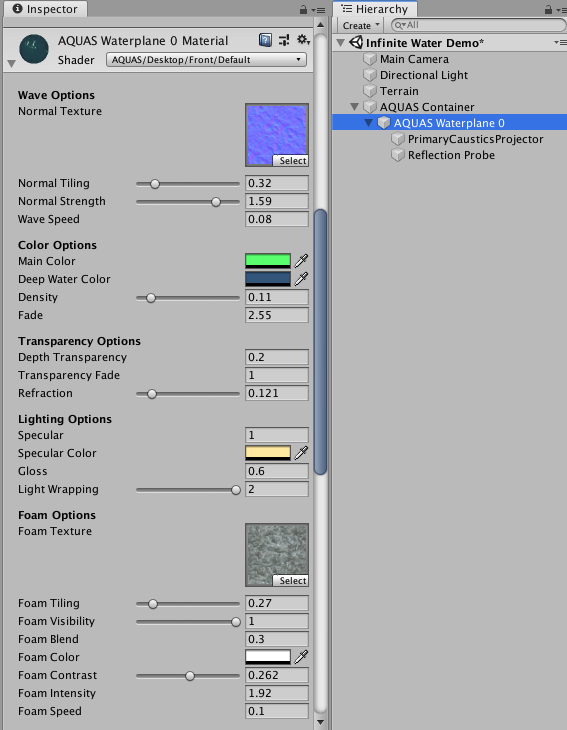Open the search filter dropdown in Hierarchy
Viewport: 567px width, 730px height.
[400, 25]
